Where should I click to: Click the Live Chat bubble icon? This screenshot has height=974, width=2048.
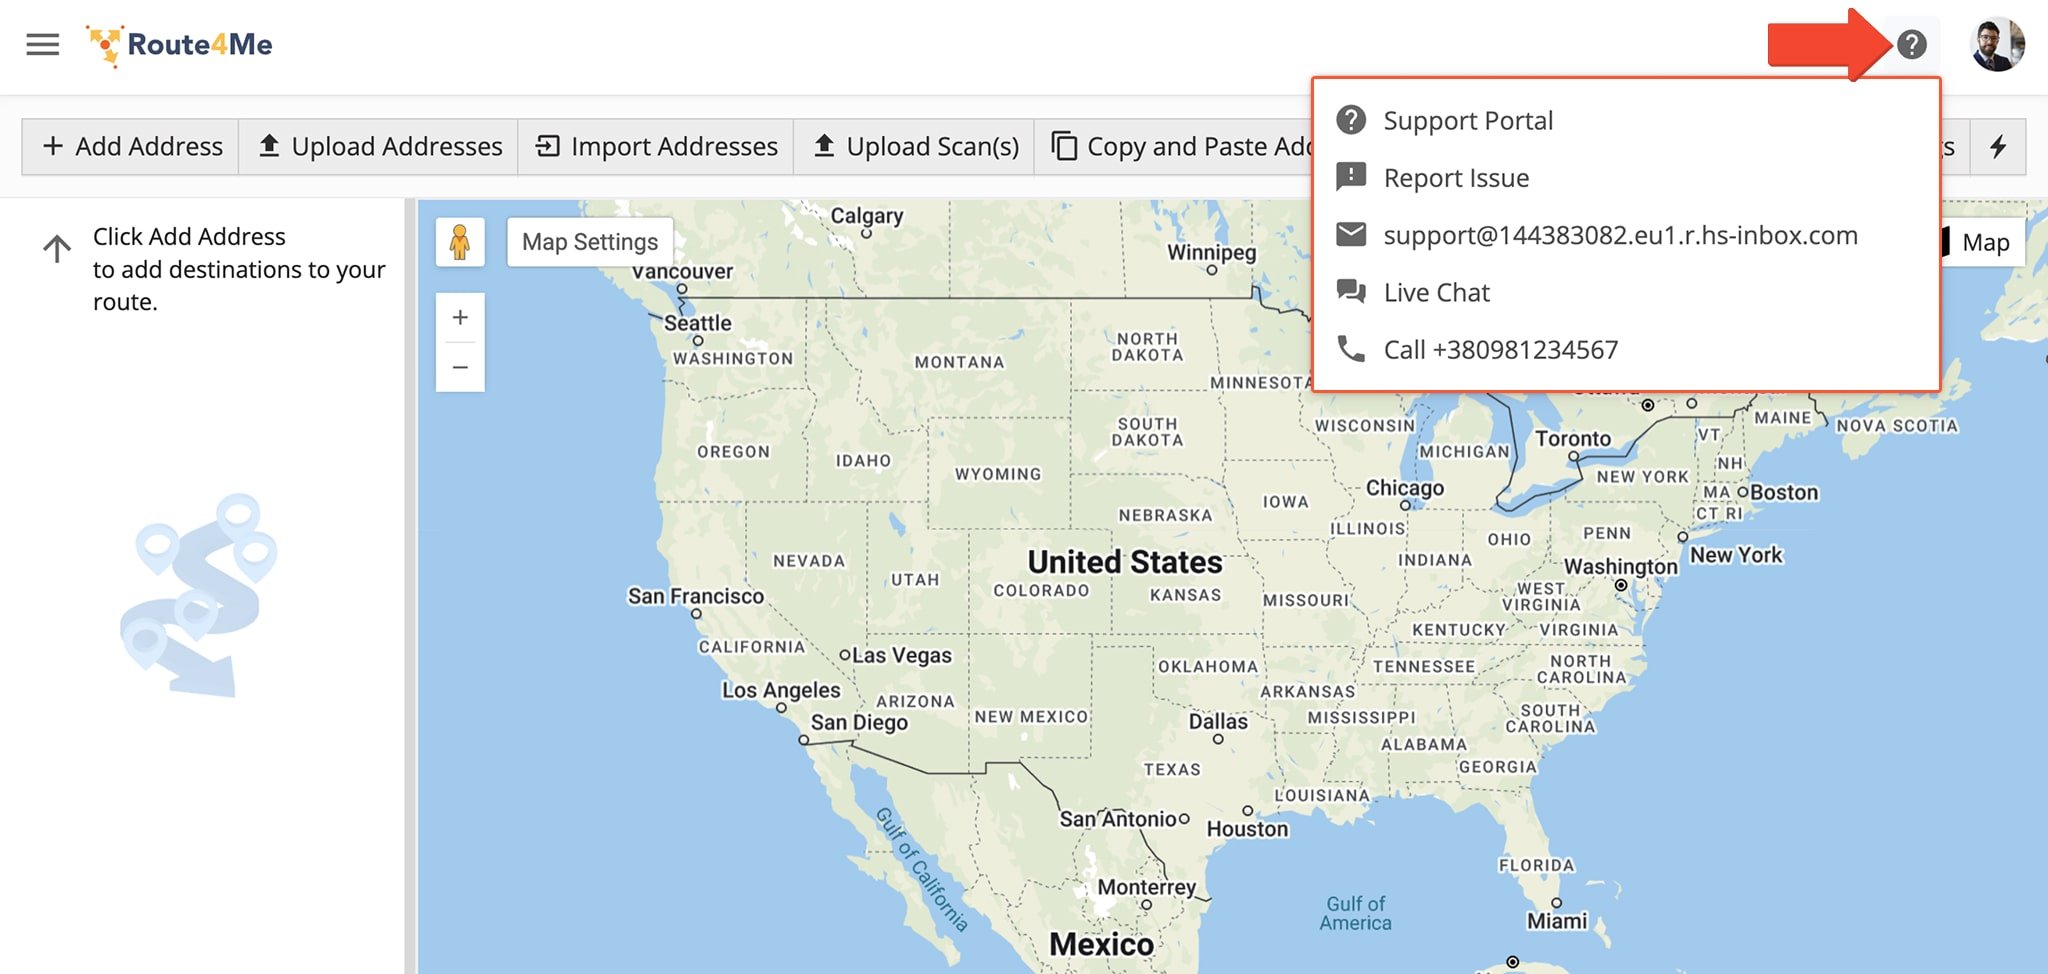pos(1351,291)
